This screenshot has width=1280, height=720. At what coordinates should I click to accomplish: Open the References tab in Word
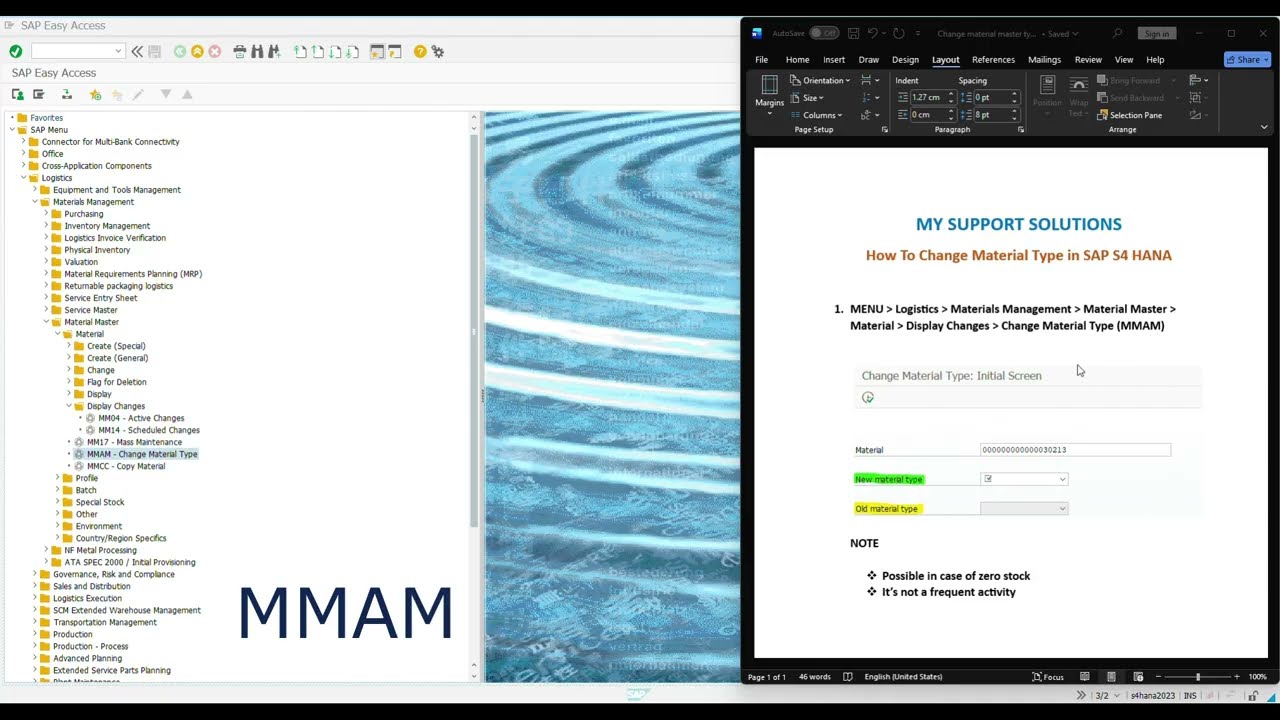[993, 60]
